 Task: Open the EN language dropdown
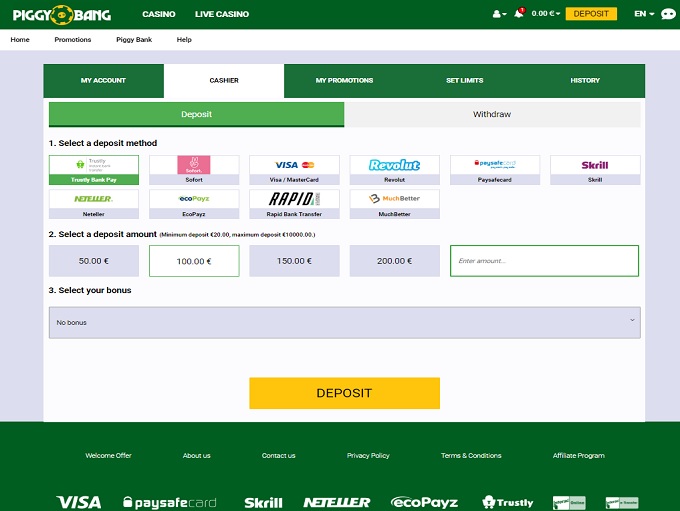coord(644,14)
